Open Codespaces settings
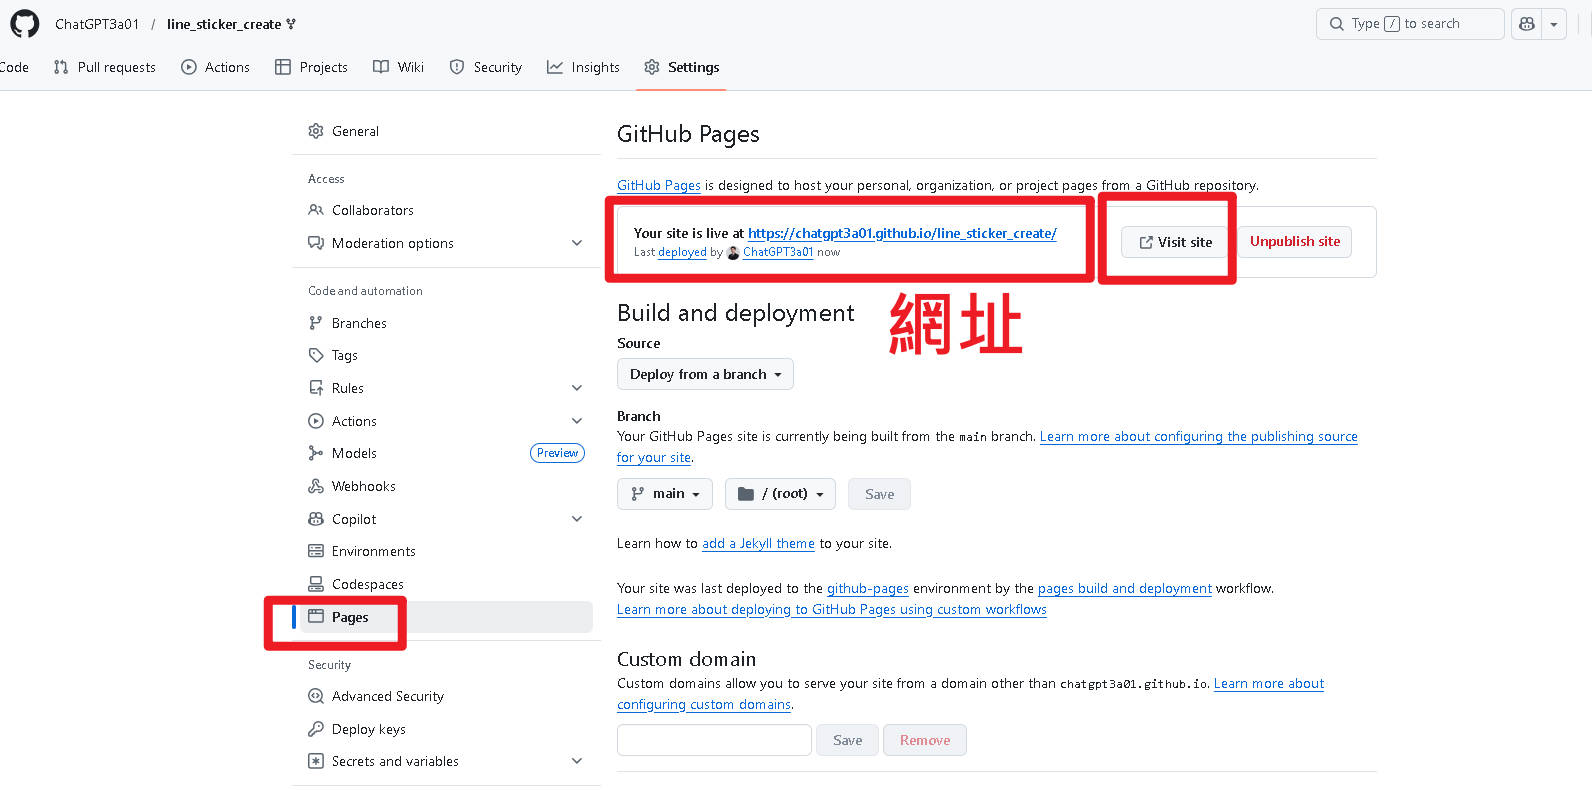Image resolution: width=1592 pixels, height=790 pixels. pos(446,584)
